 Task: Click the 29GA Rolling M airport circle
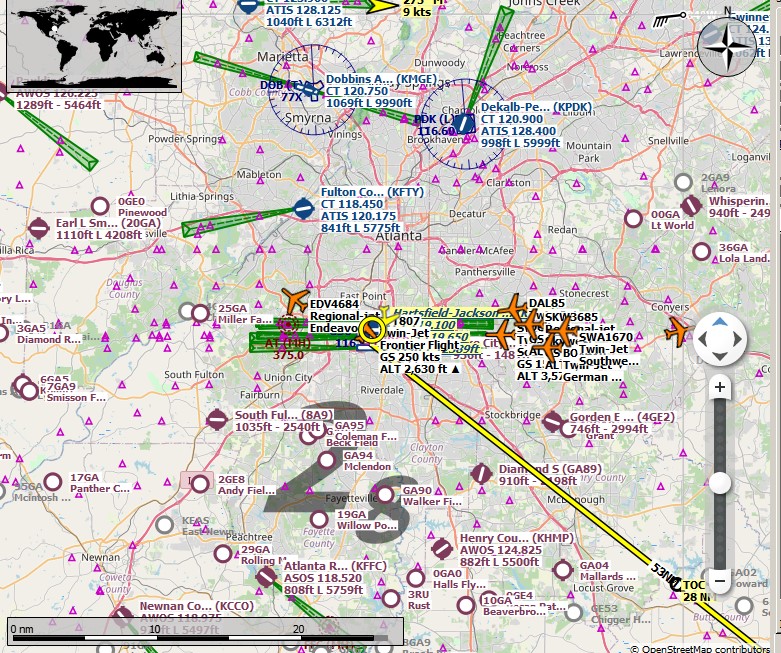223,553
